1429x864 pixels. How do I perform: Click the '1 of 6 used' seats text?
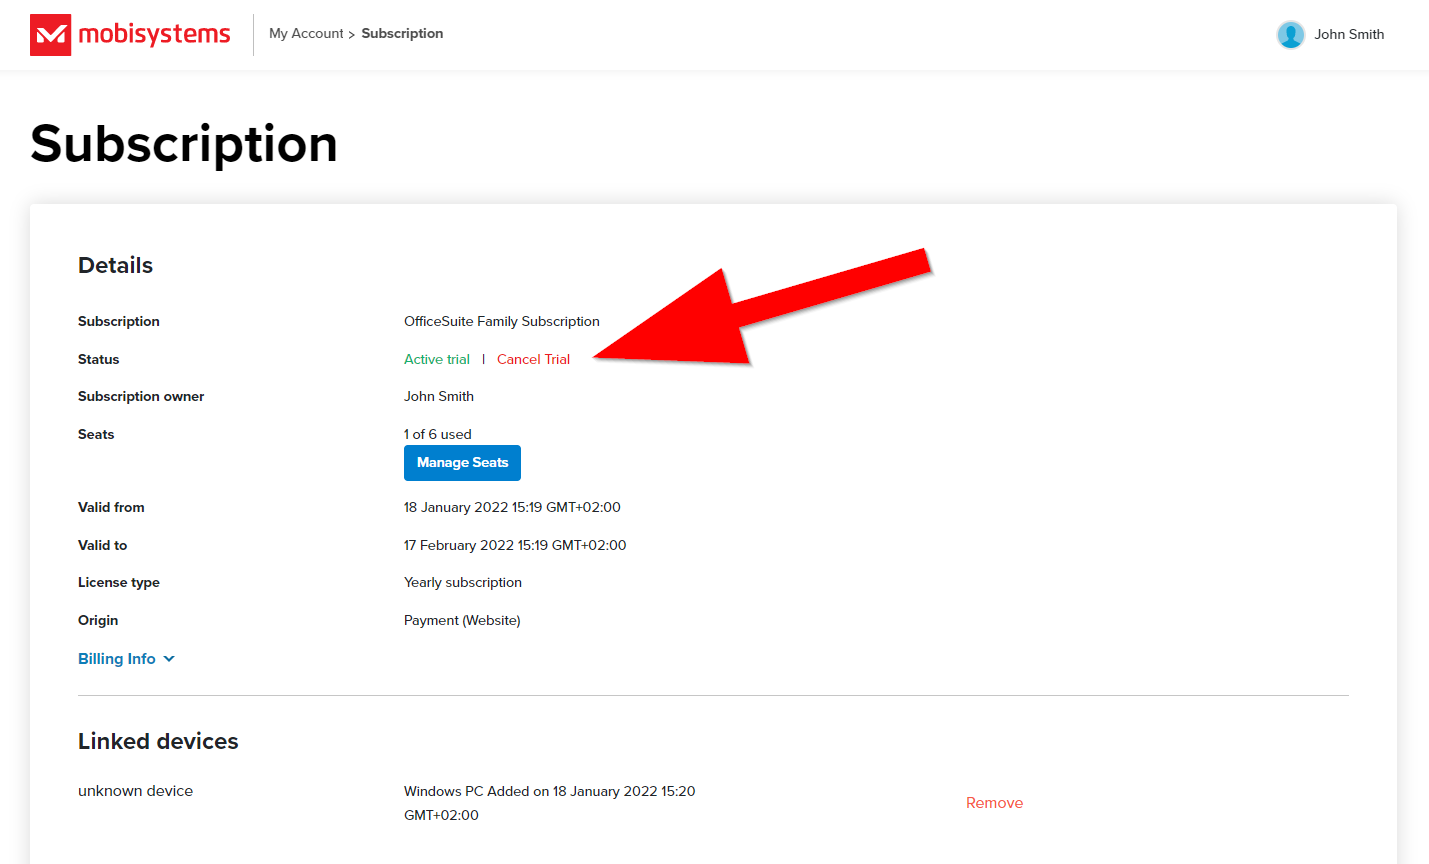438,434
